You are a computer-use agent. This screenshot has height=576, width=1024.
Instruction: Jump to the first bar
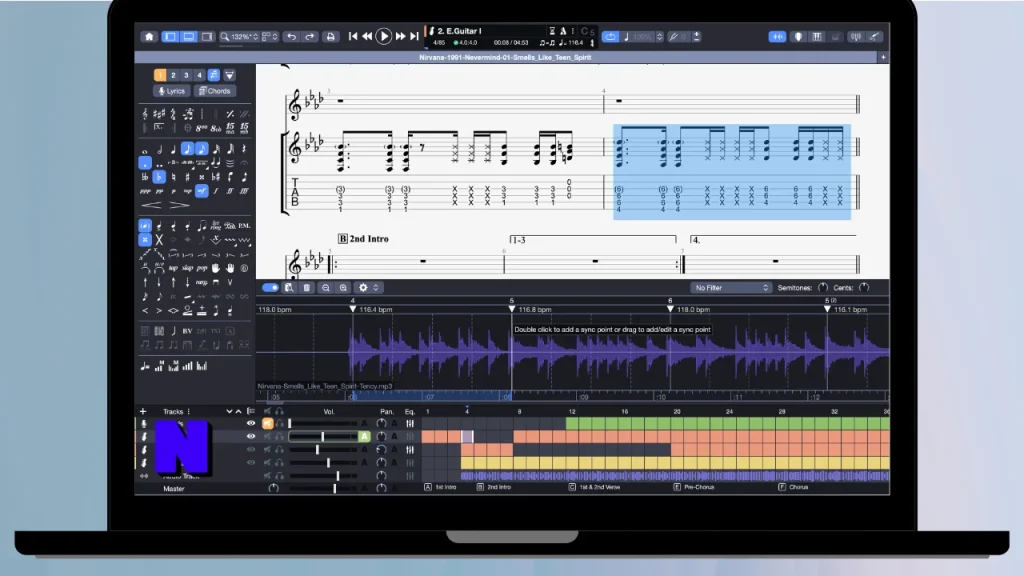(x=353, y=37)
